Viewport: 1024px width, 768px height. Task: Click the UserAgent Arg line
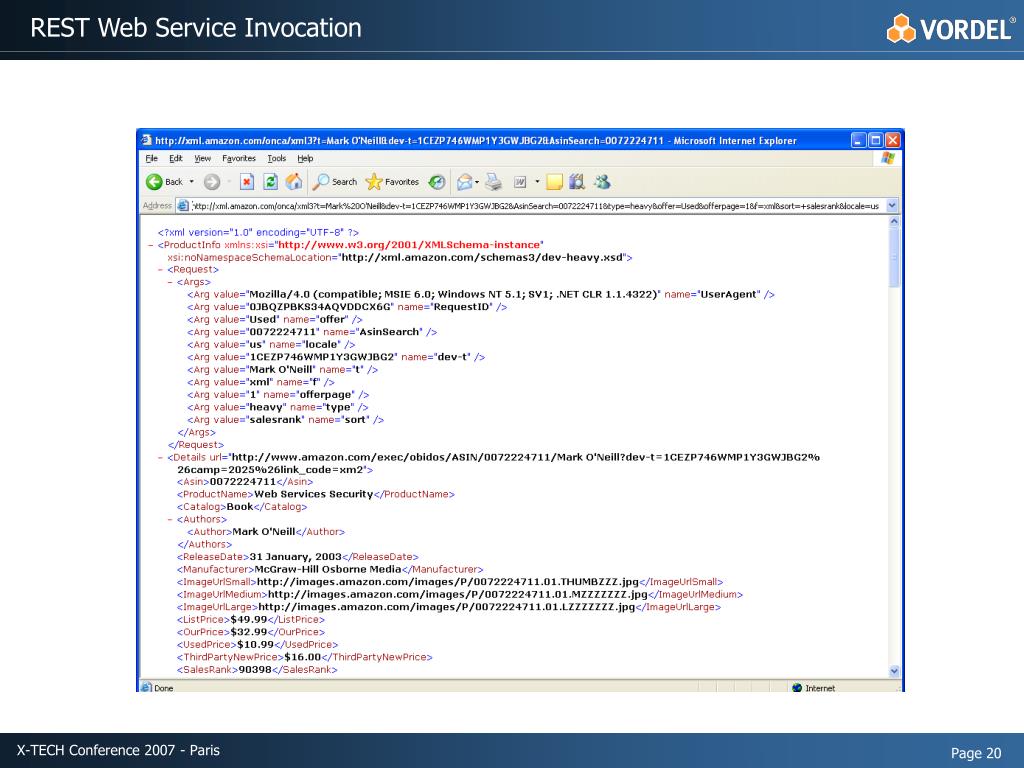481,295
